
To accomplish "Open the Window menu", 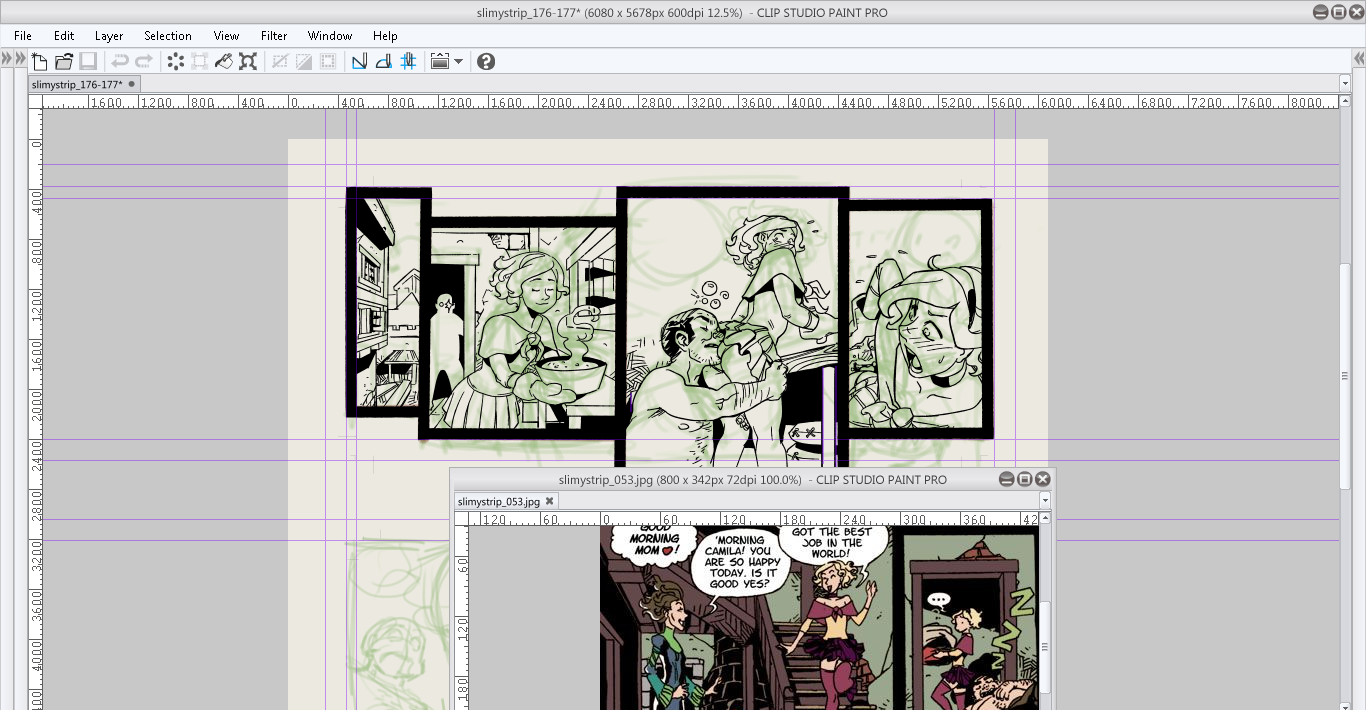I will coord(330,36).
